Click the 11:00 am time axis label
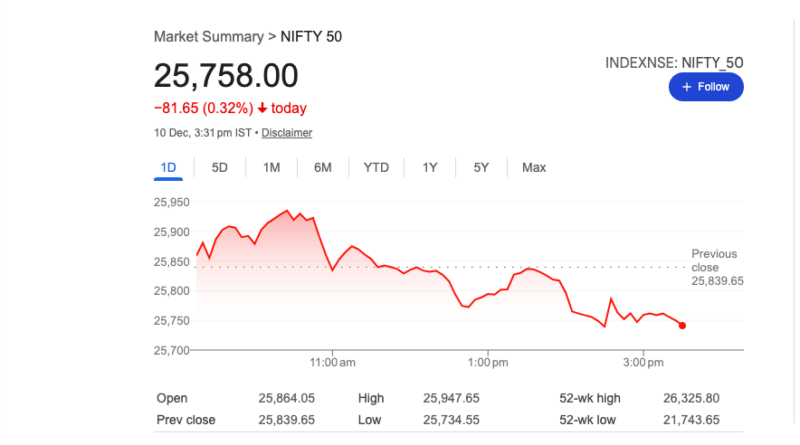This screenshot has width=800, height=445. (x=334, y=361)
